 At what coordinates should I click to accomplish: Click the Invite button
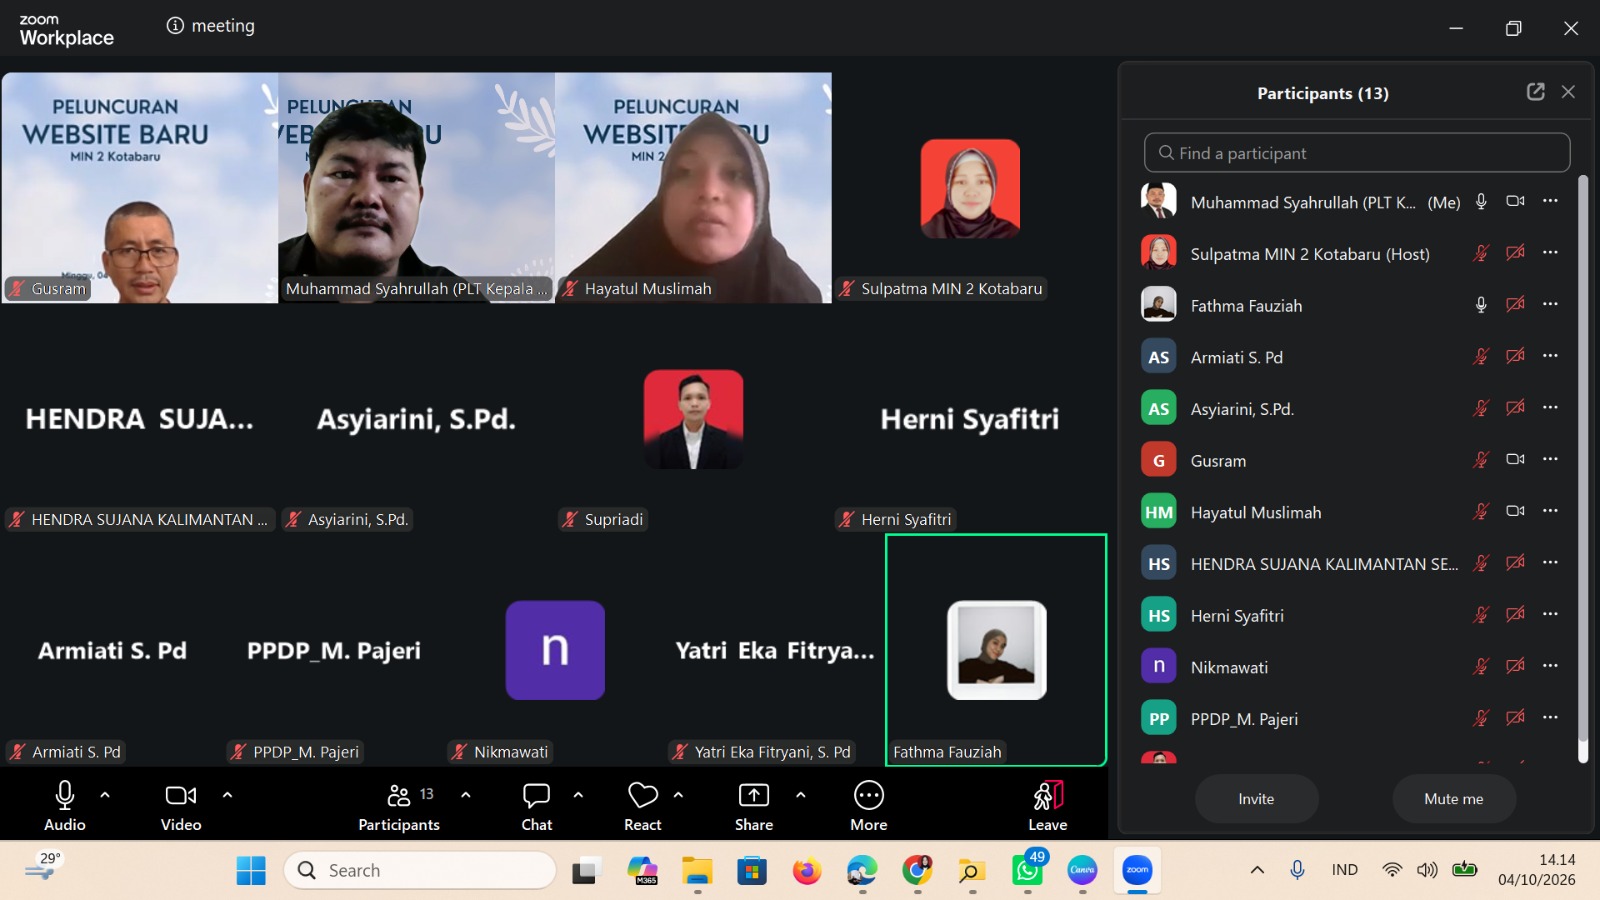click(x=1256, y=799)
